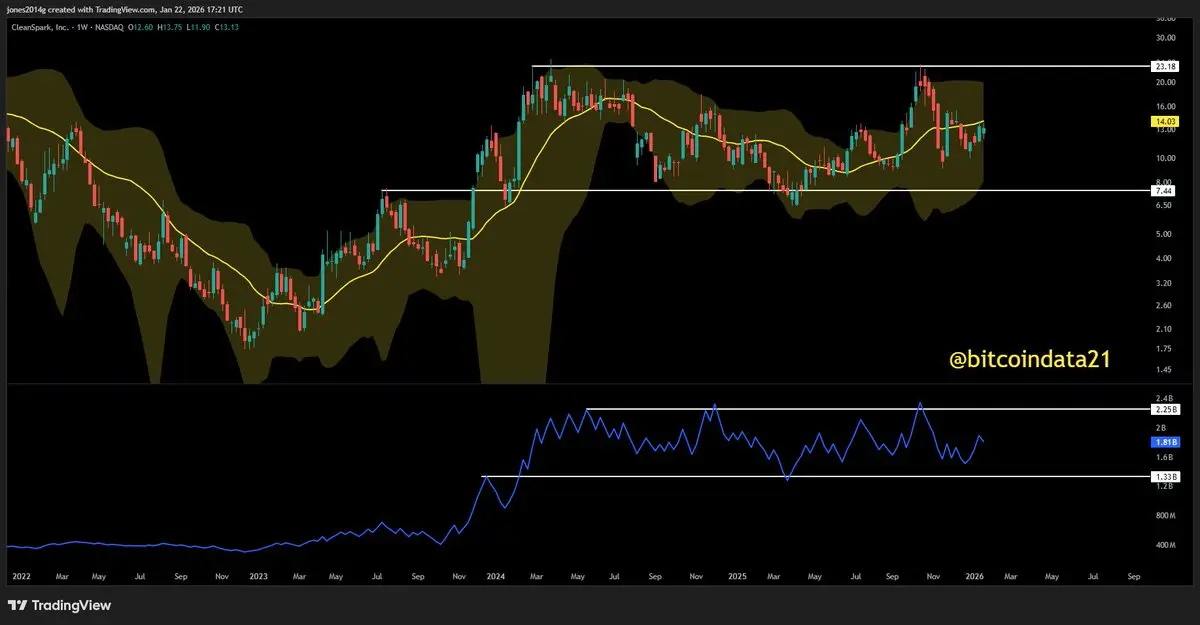Click the 1.75 price axis tick

pyautogui.click(x=1163, y=348)
